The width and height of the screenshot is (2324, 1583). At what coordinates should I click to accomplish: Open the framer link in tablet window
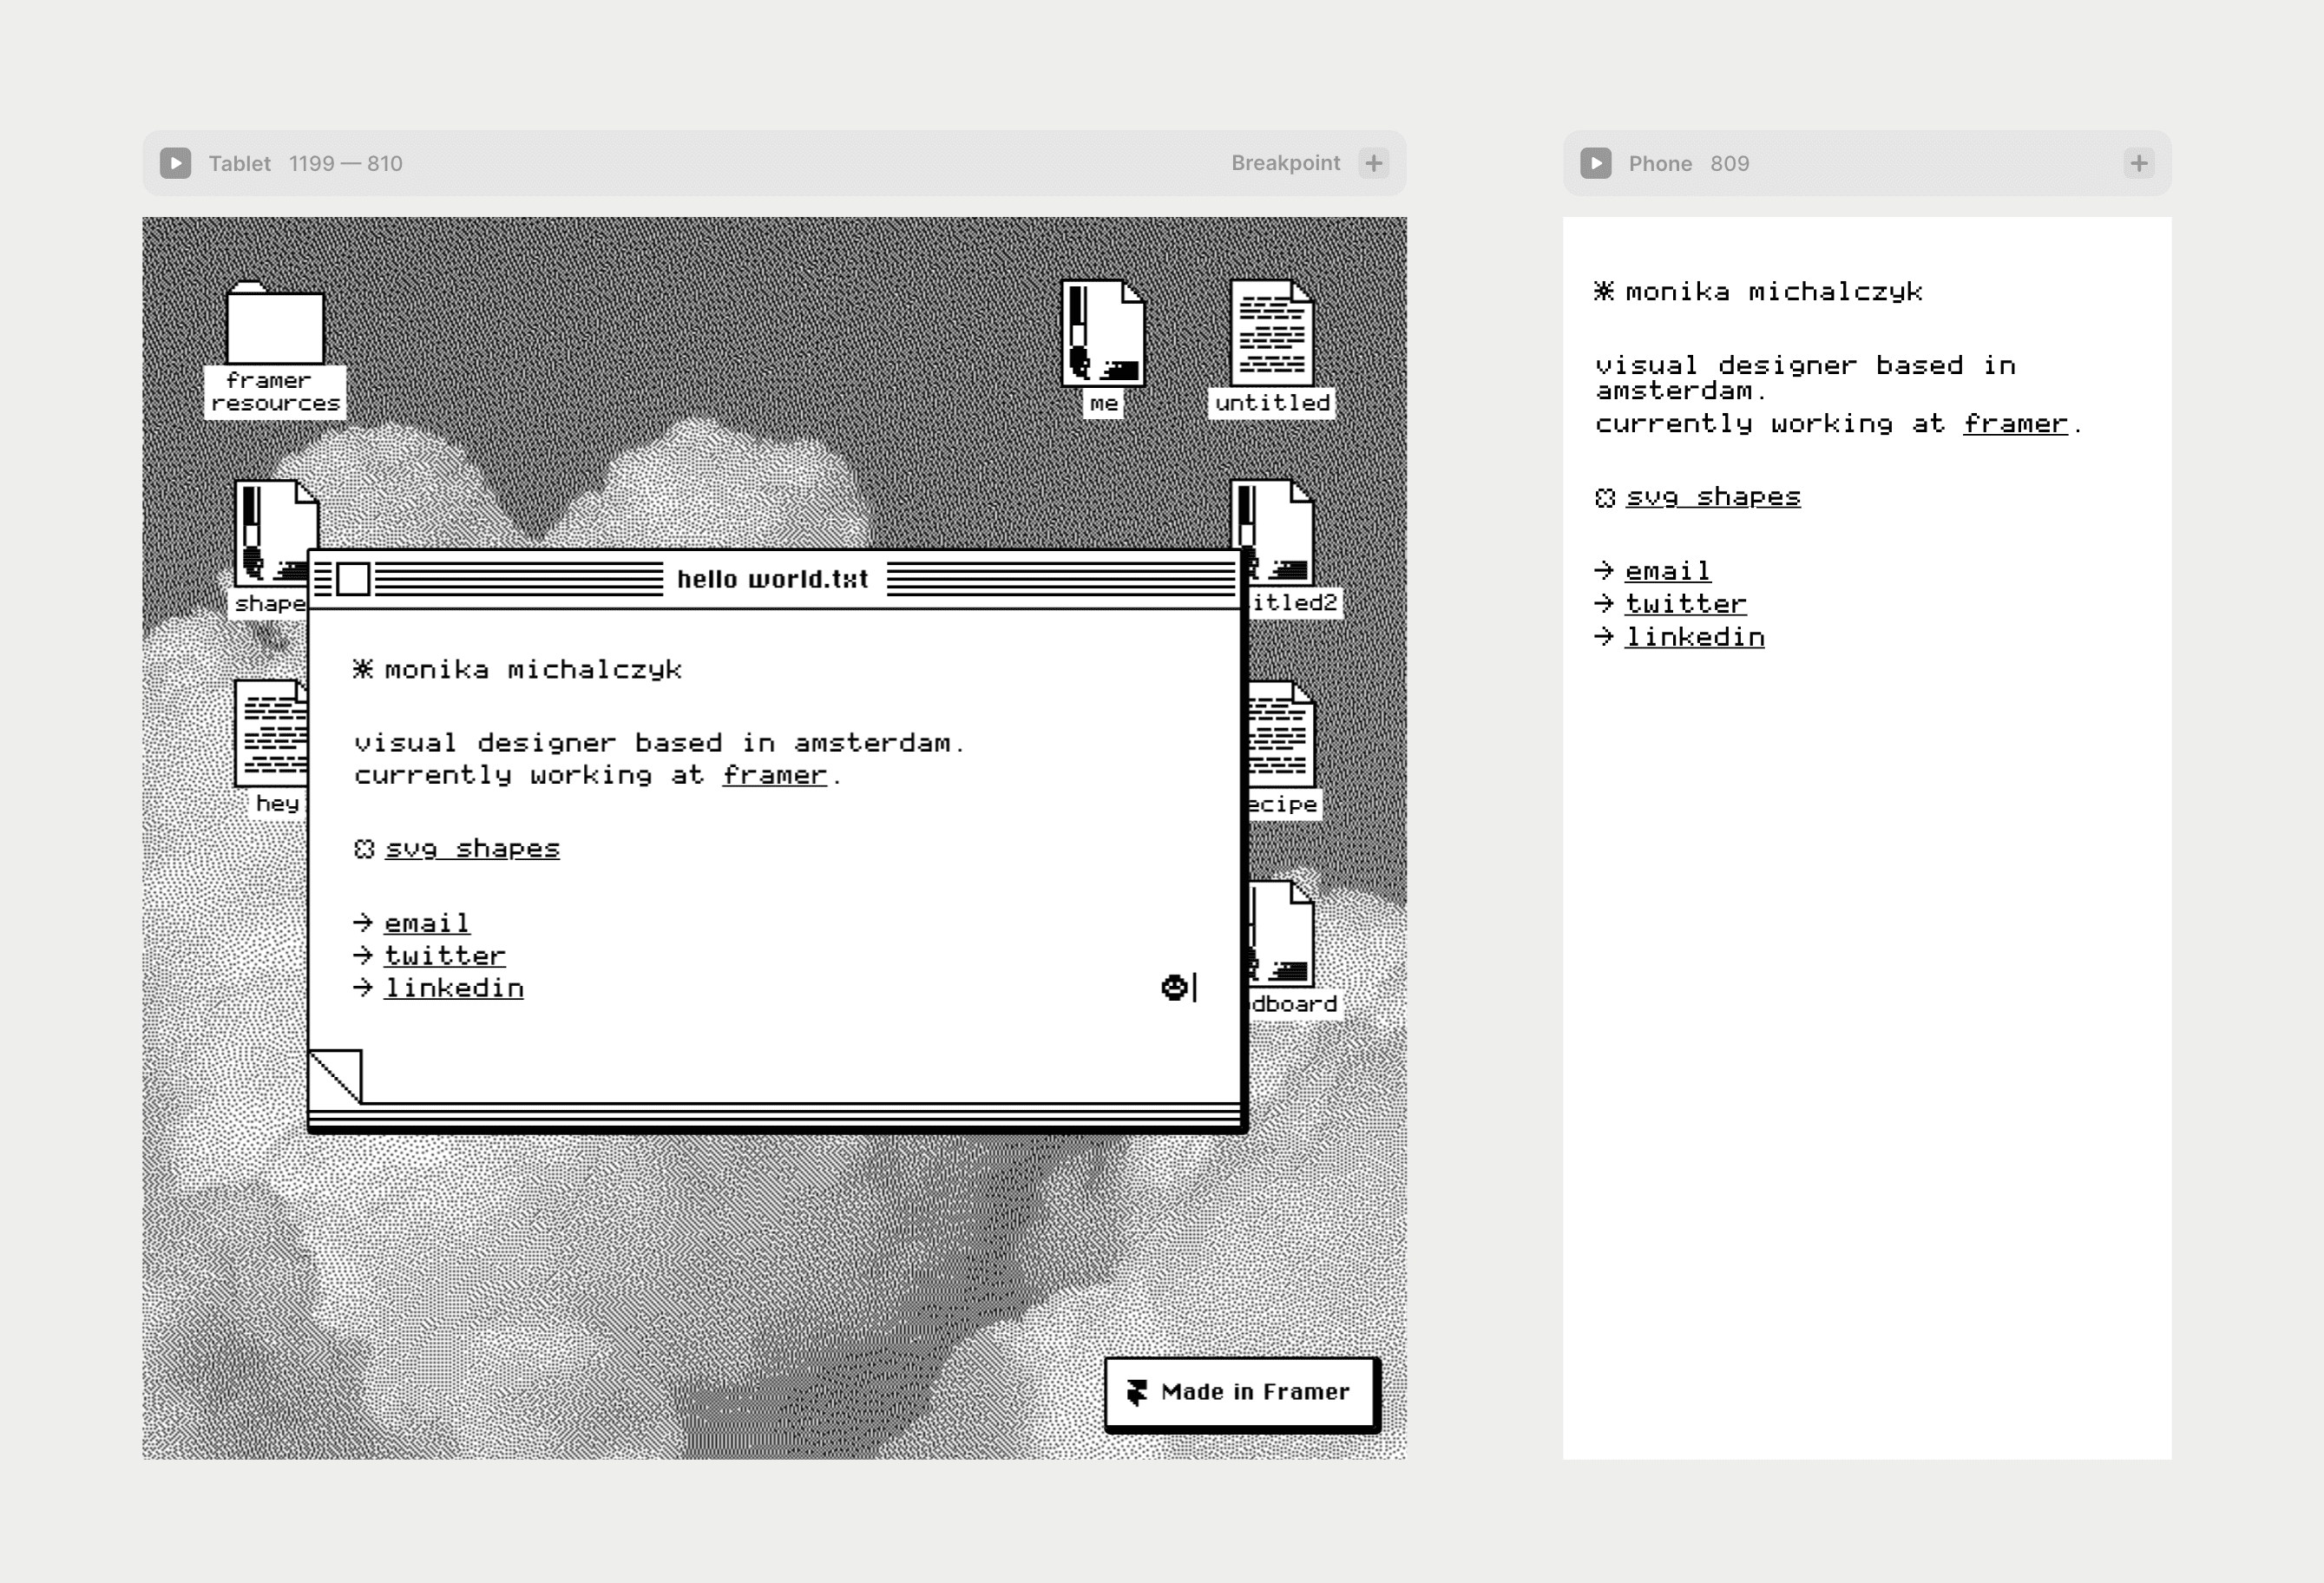coord(774,775)
